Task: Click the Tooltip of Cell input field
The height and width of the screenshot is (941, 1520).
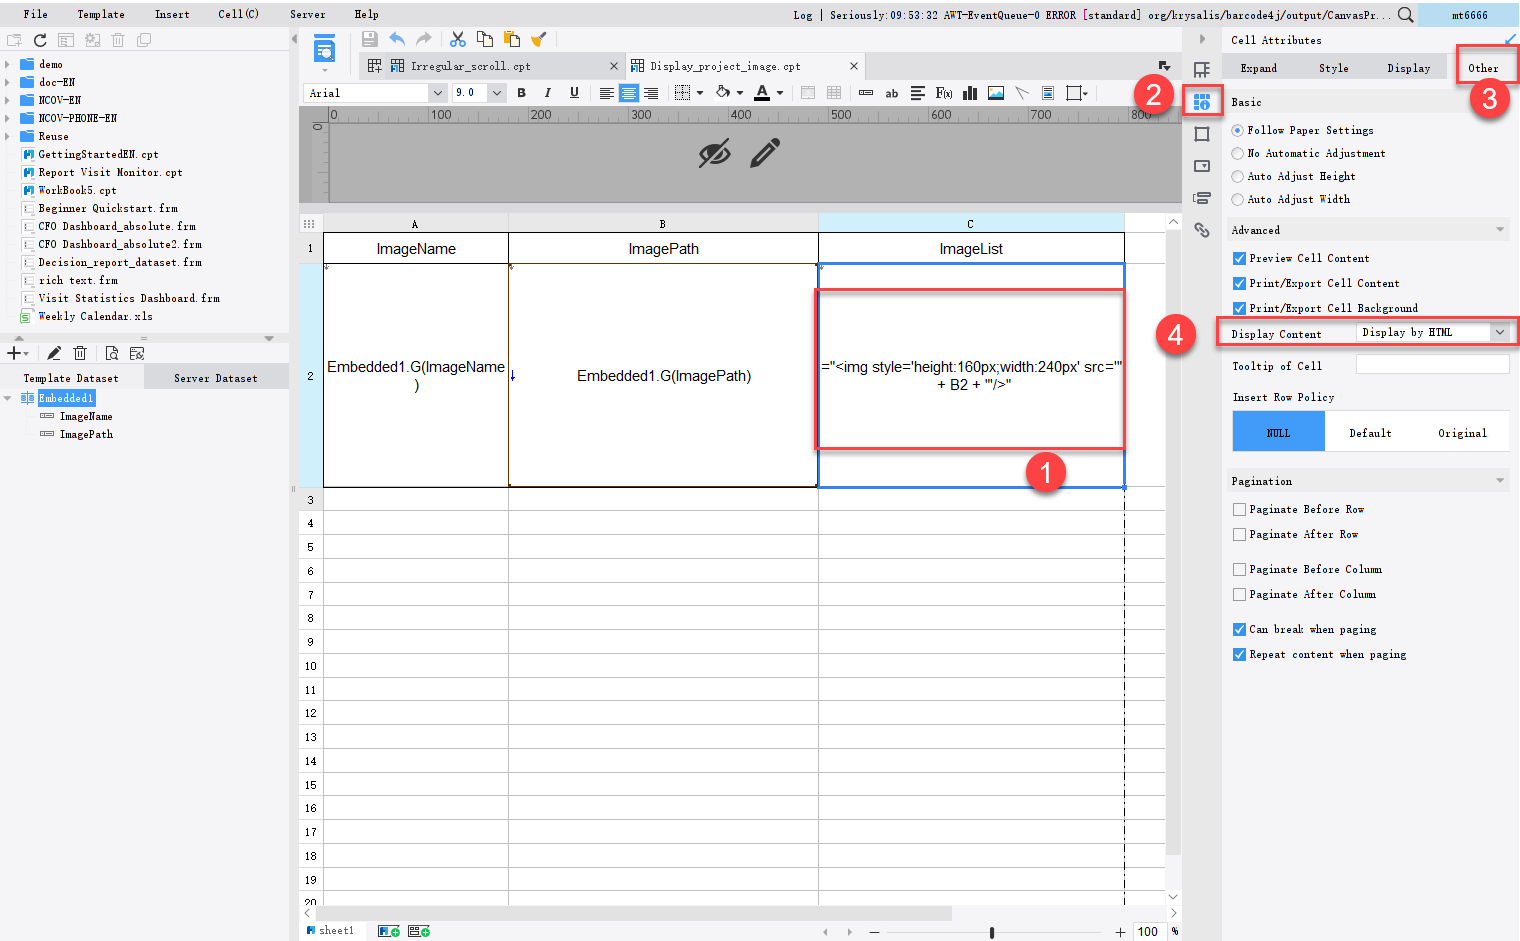Action: tap(1432, 364)
